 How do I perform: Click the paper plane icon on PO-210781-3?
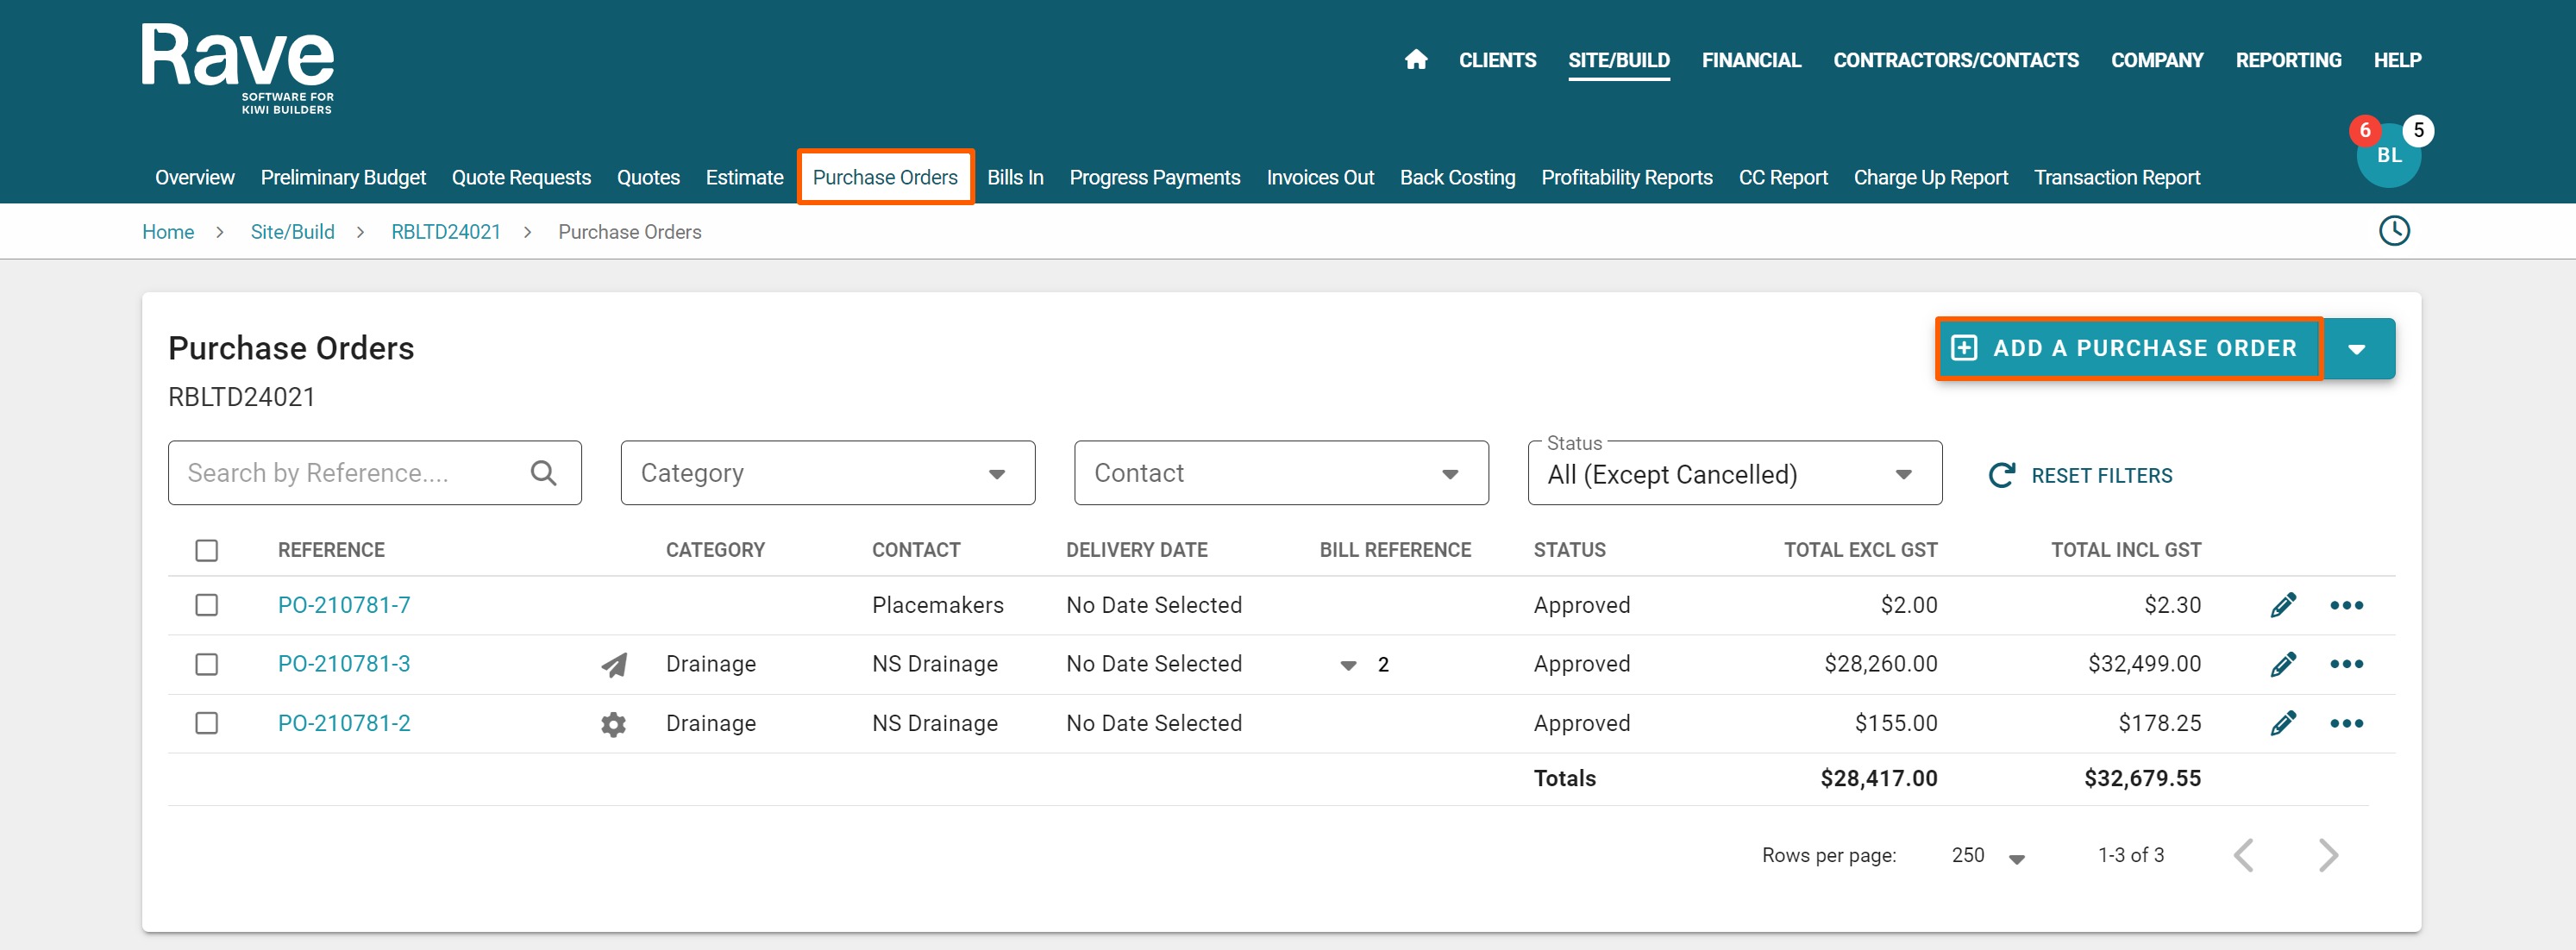pos(614,665)
